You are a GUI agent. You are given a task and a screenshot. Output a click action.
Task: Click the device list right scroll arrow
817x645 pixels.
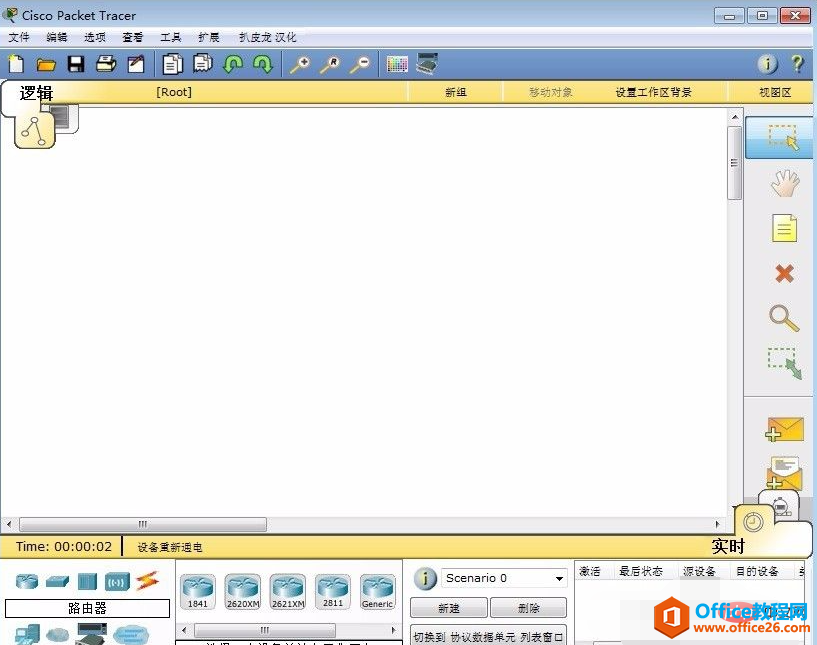[x=393, y=630]
